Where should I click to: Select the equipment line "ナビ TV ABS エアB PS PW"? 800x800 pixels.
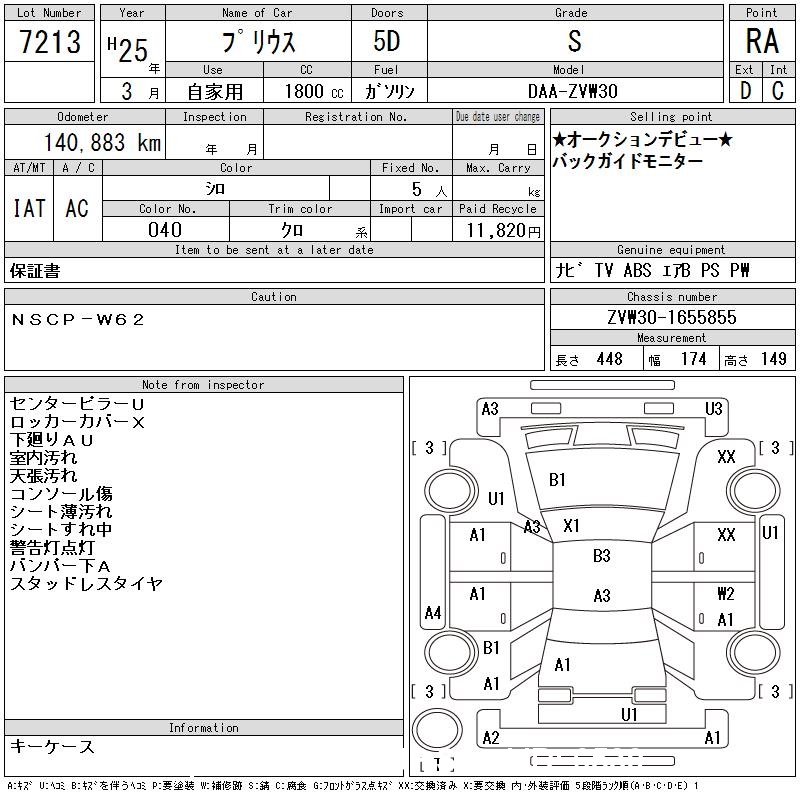(x=652, y=270)
